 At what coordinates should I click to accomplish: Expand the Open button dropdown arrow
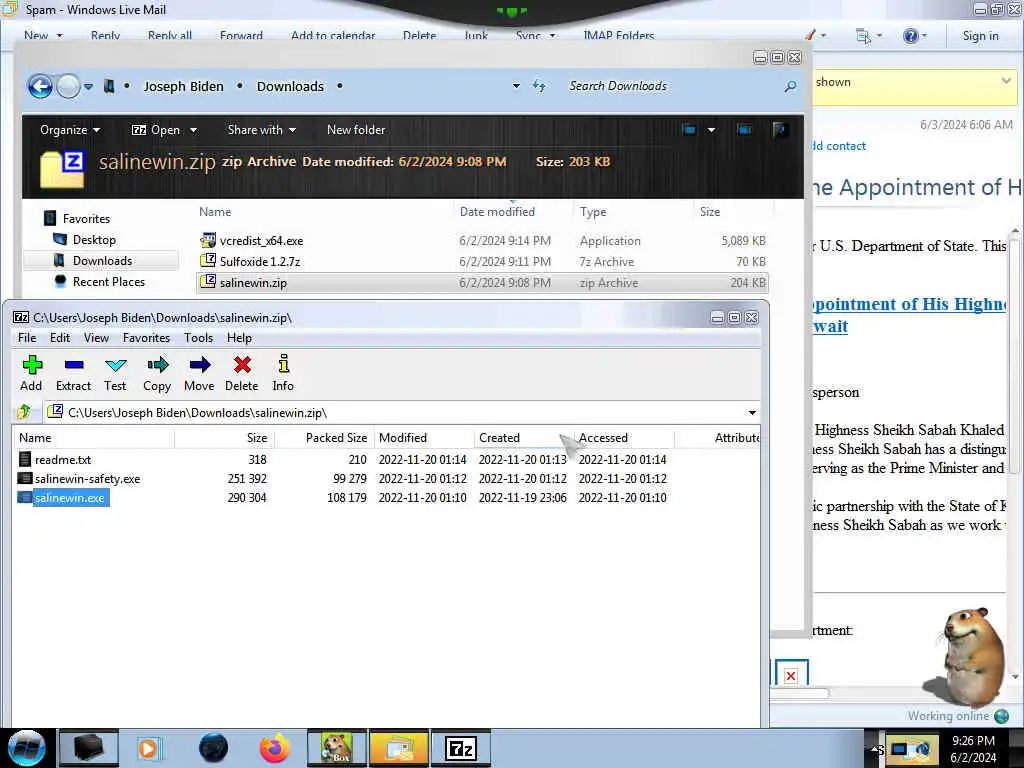pyautogui.click(x=193, y=131)
